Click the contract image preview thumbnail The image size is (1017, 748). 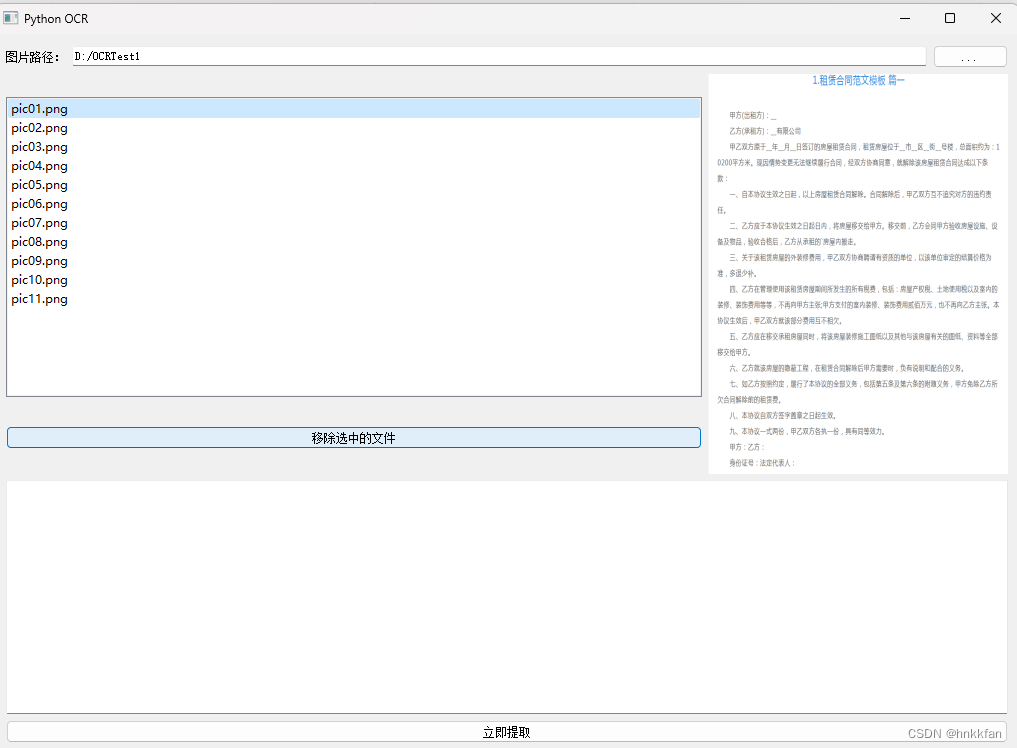click(857, 274)
